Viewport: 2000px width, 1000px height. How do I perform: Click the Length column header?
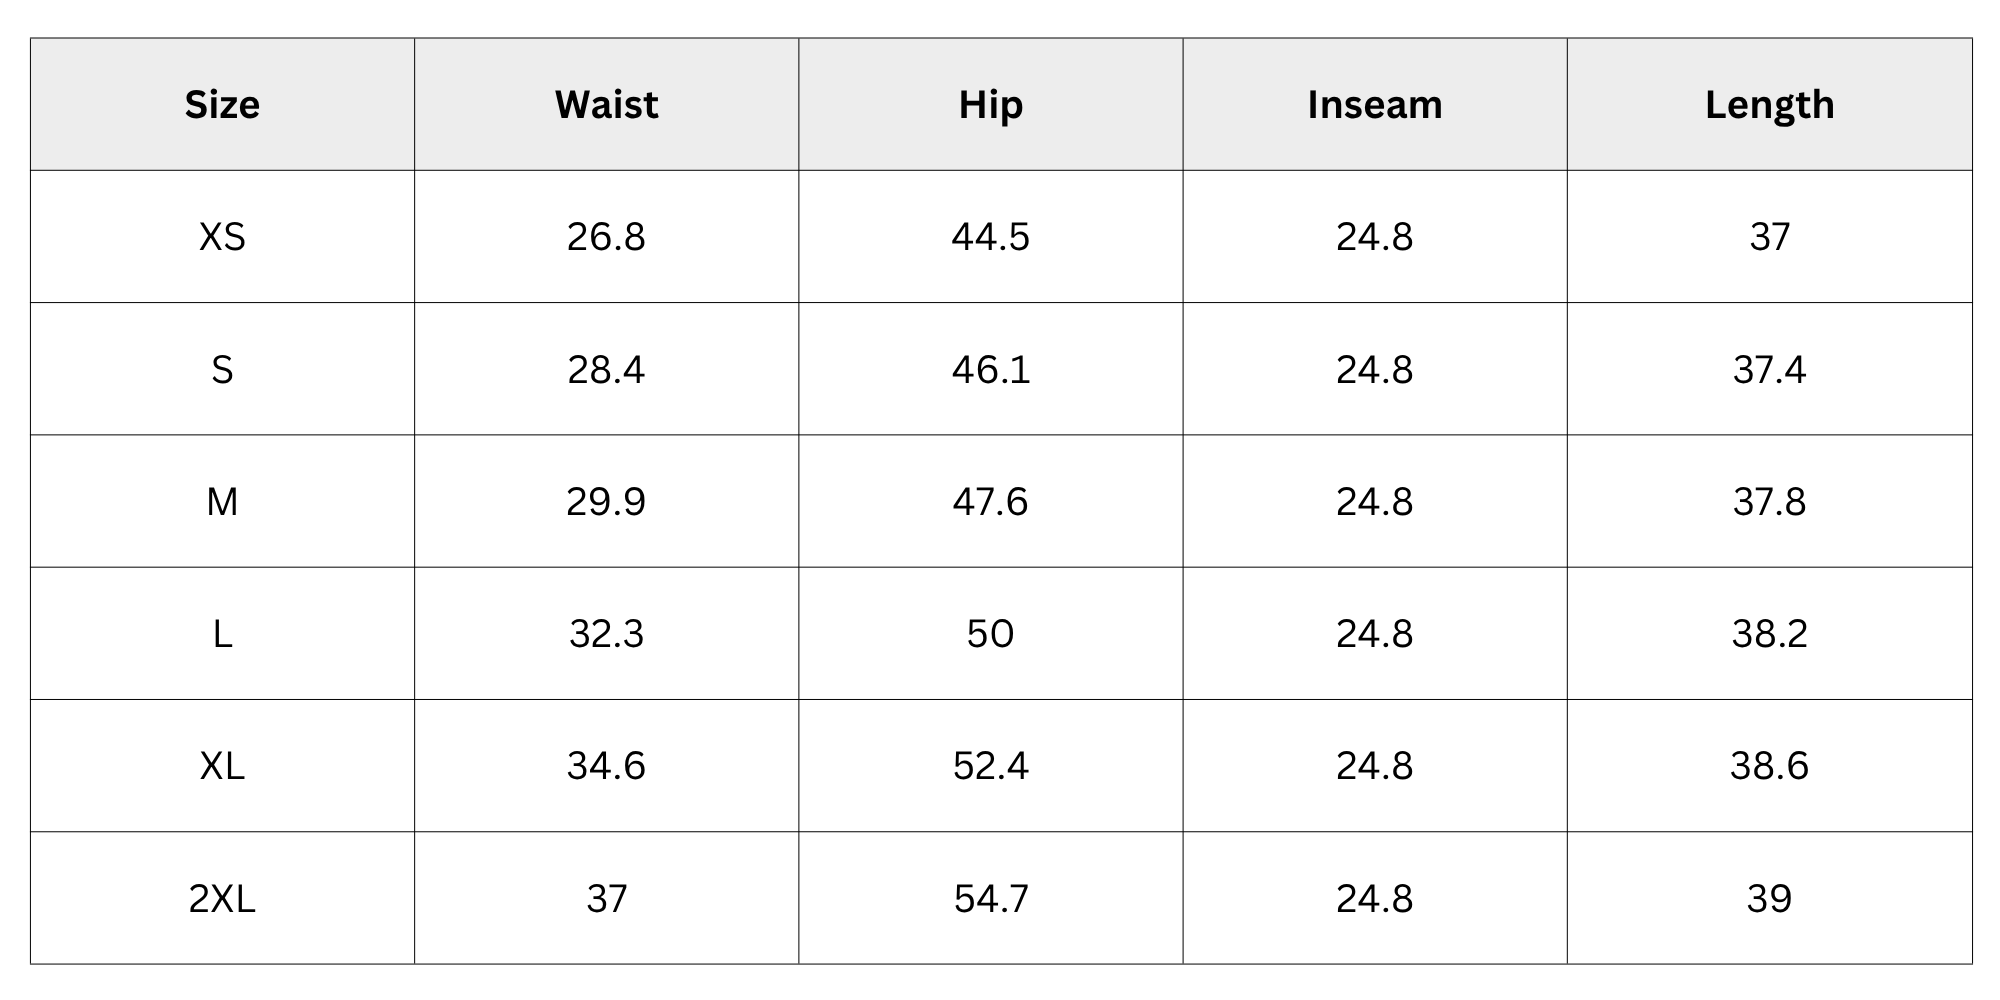click(x=1769, y=105)
